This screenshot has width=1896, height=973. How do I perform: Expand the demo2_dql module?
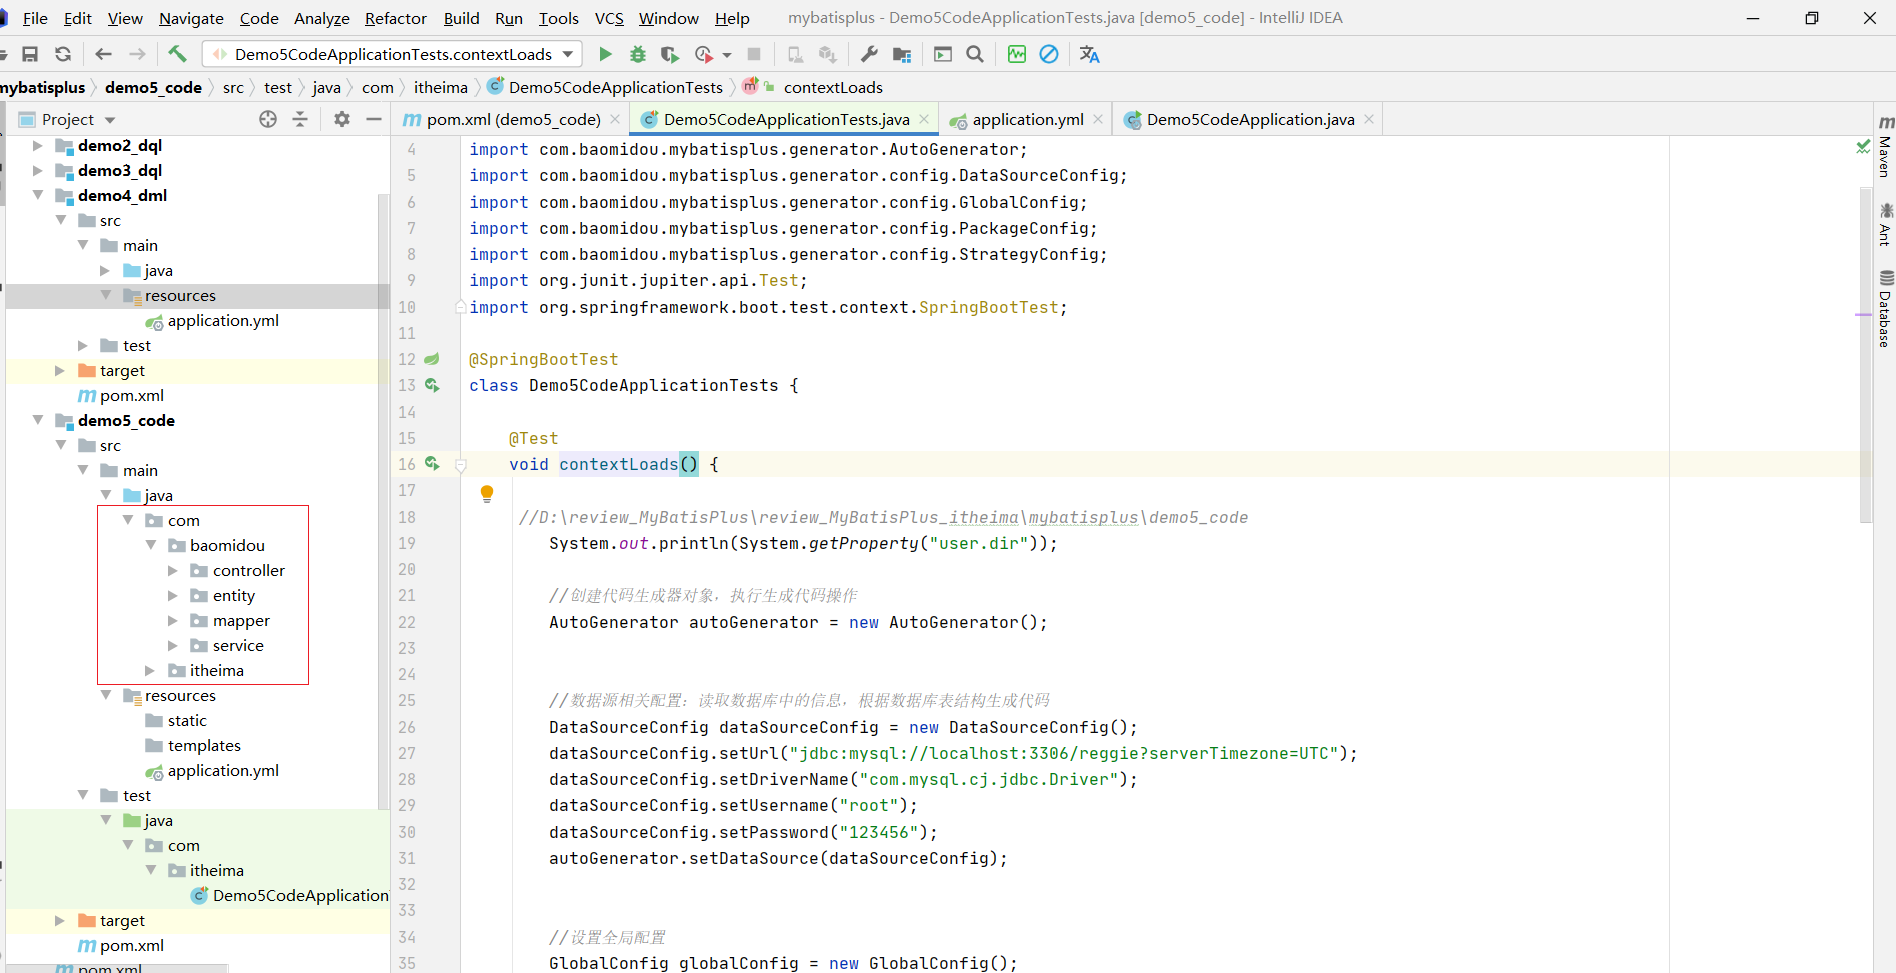click(x=37, y=145)
